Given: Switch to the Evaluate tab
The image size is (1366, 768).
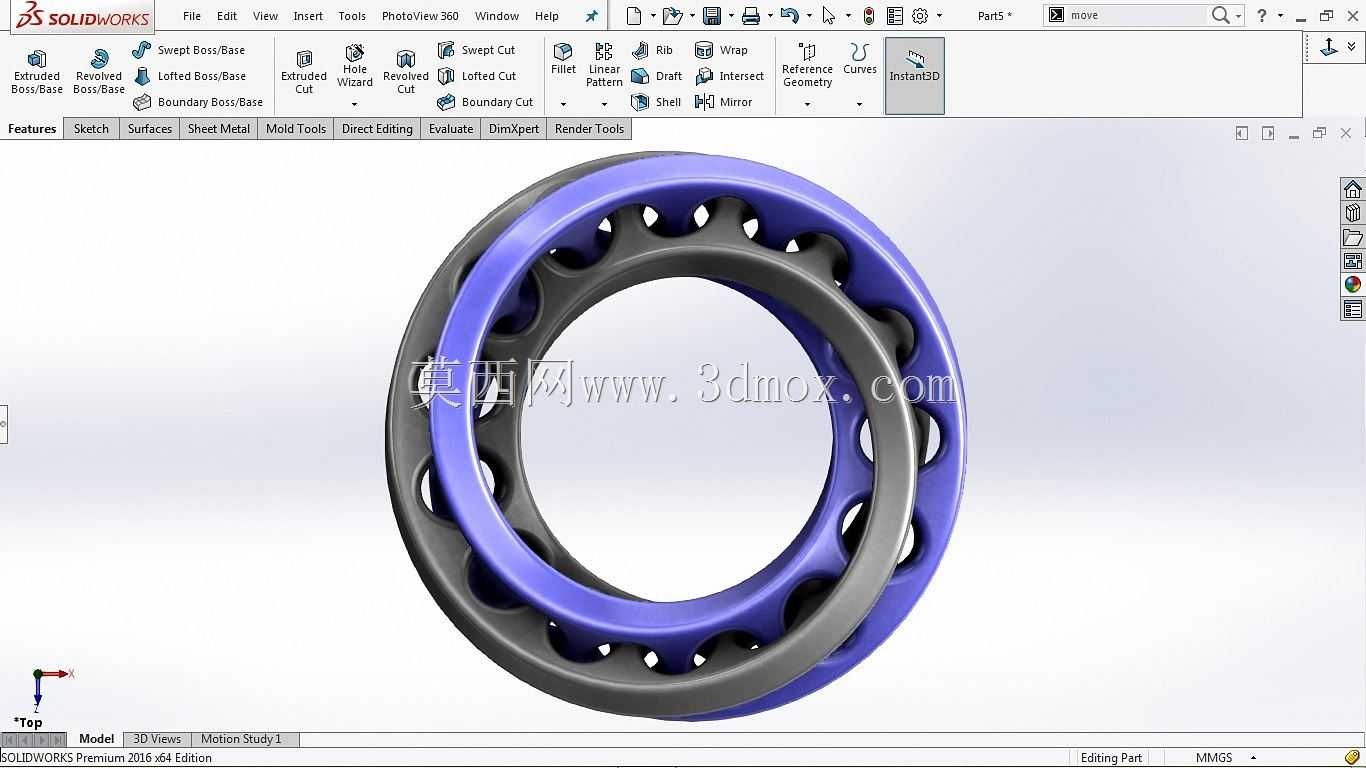Looking at the screenshot, I should 451,129.
